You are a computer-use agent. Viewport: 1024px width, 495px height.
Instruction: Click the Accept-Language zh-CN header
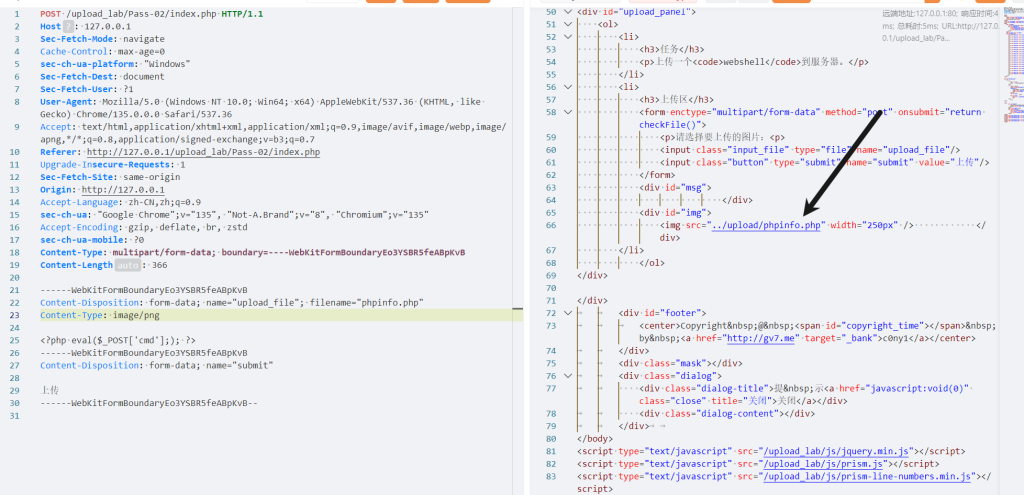click(x=120, y=202)
